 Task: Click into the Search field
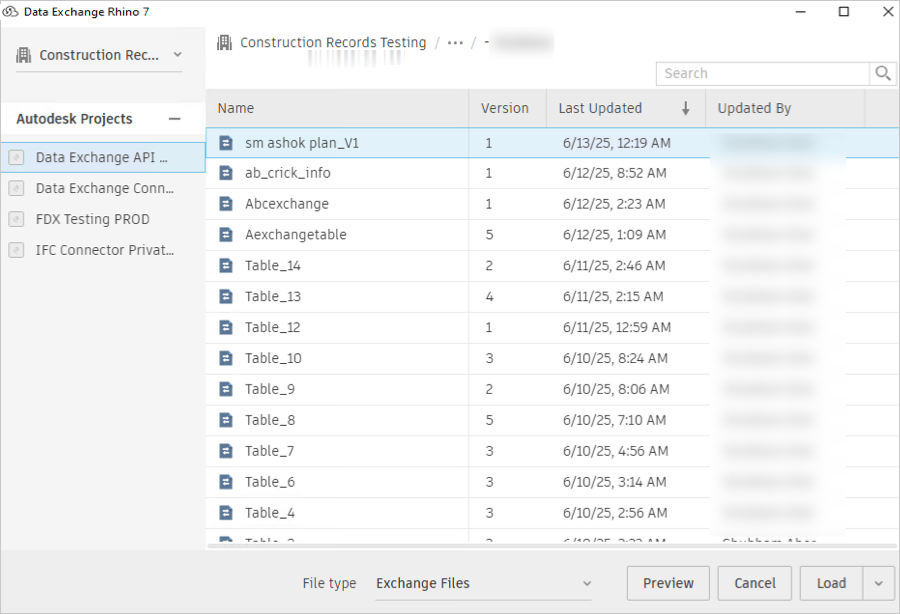tap(763, 73)
